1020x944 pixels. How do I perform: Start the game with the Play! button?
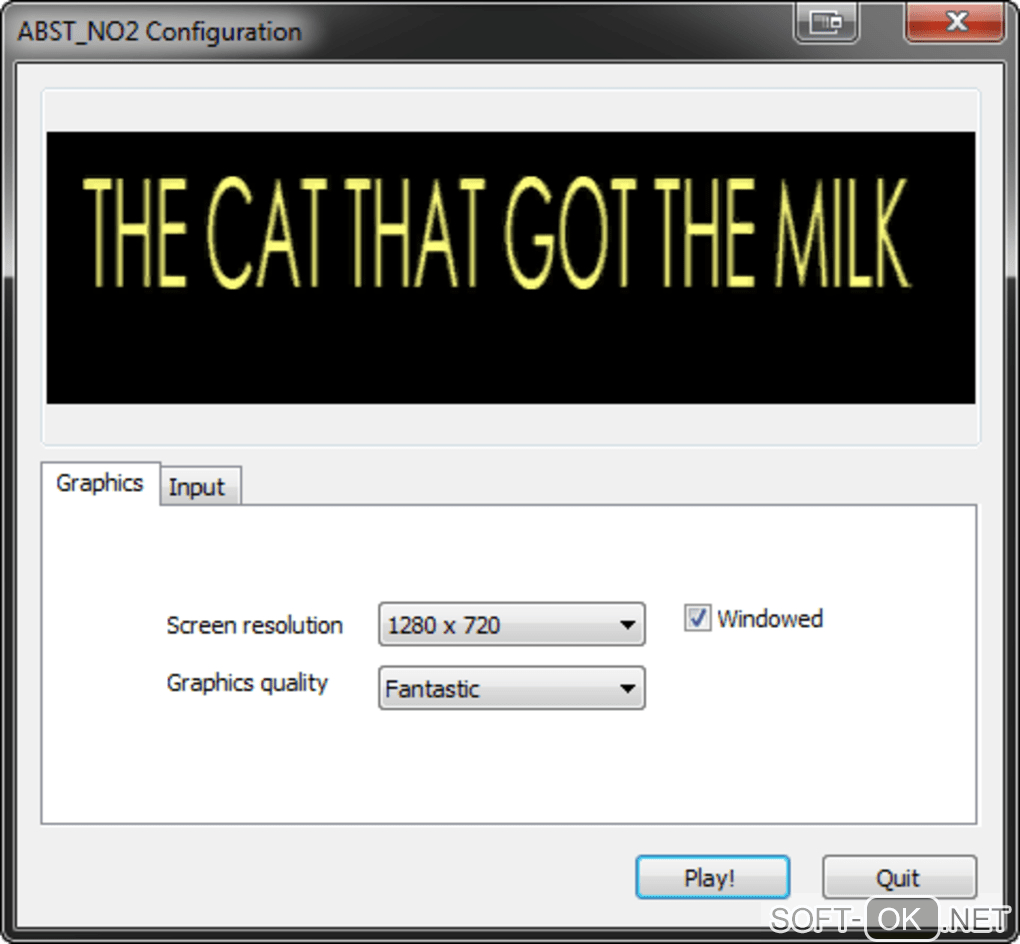point(712,877)
